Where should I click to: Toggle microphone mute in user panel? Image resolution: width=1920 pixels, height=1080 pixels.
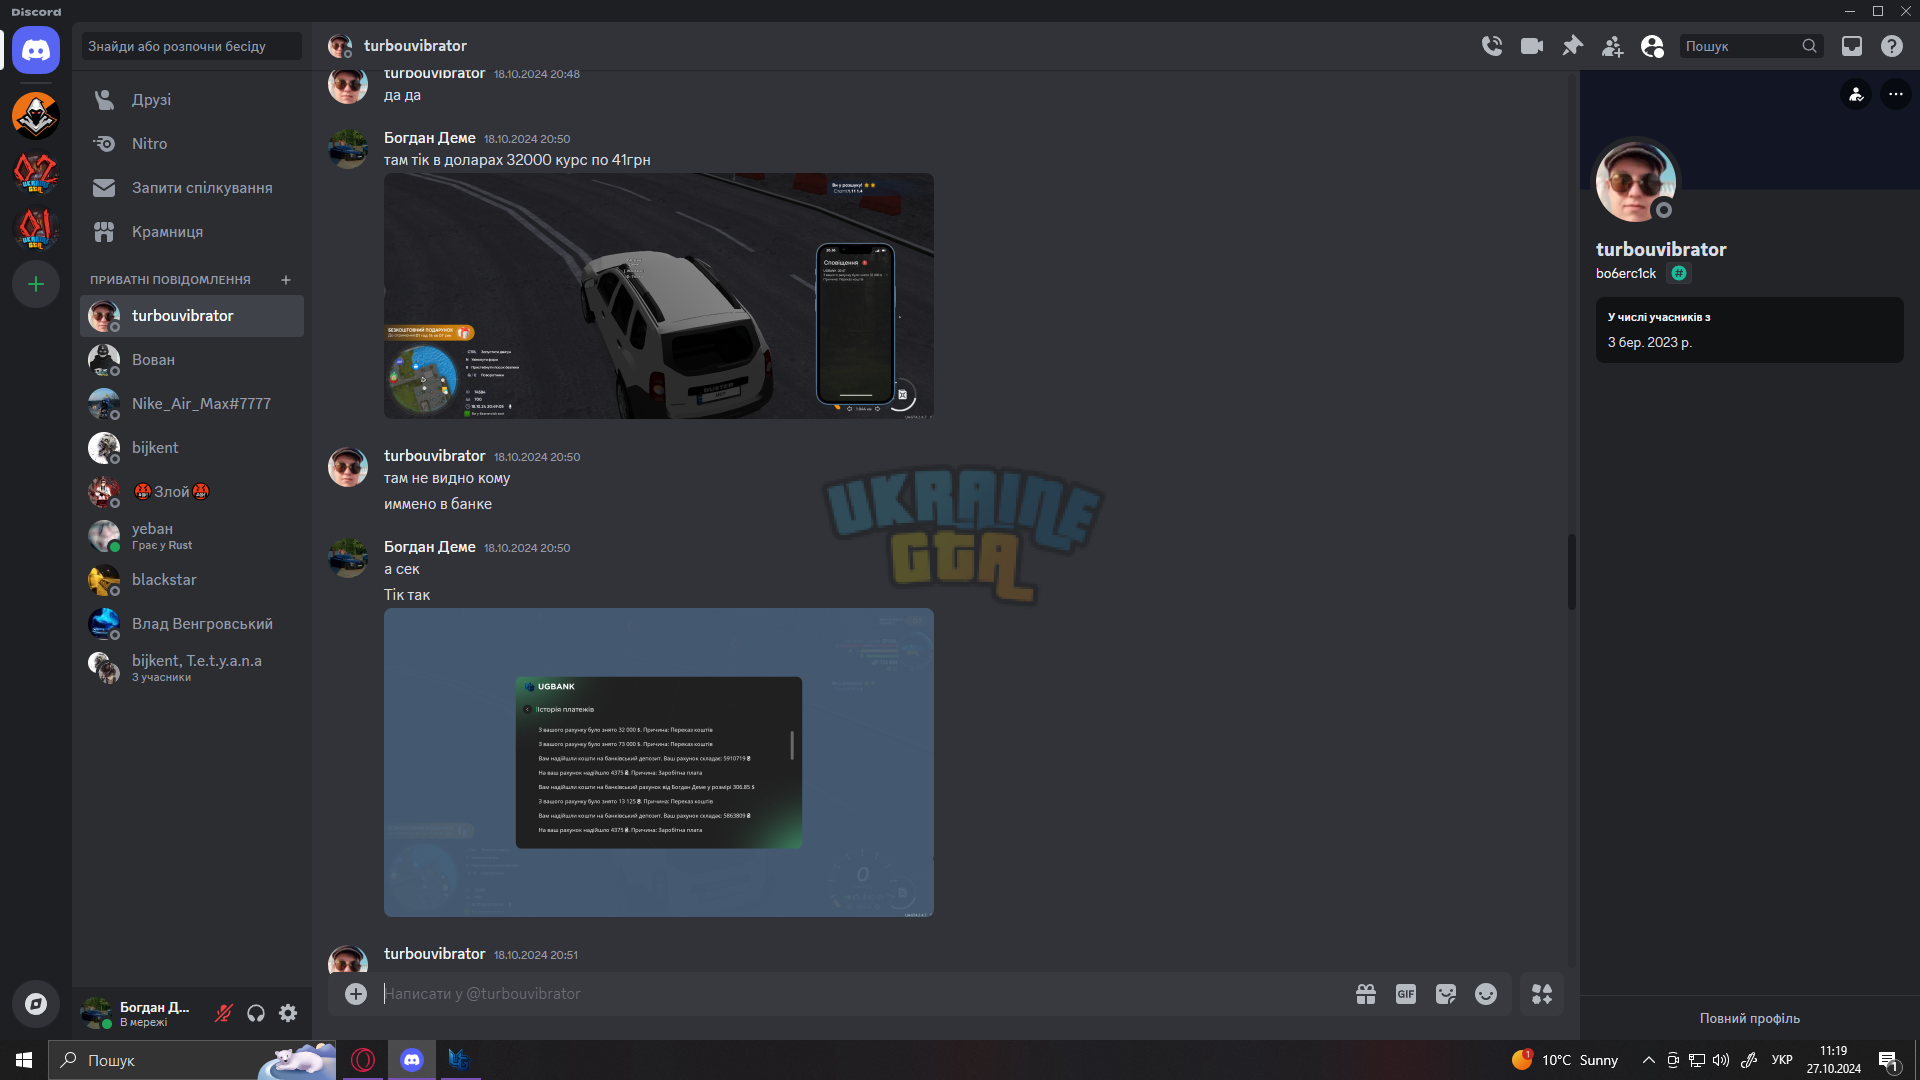click(x=224, y=1013)
